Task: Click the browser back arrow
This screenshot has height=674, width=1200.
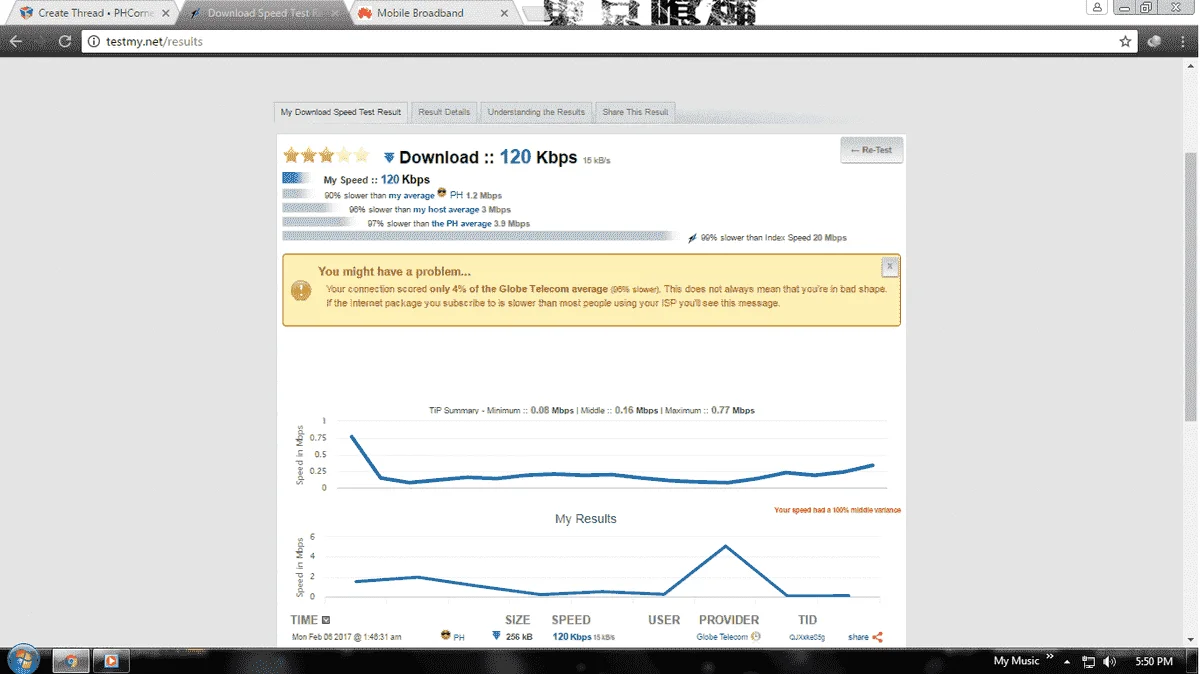Action: [16, 42]
